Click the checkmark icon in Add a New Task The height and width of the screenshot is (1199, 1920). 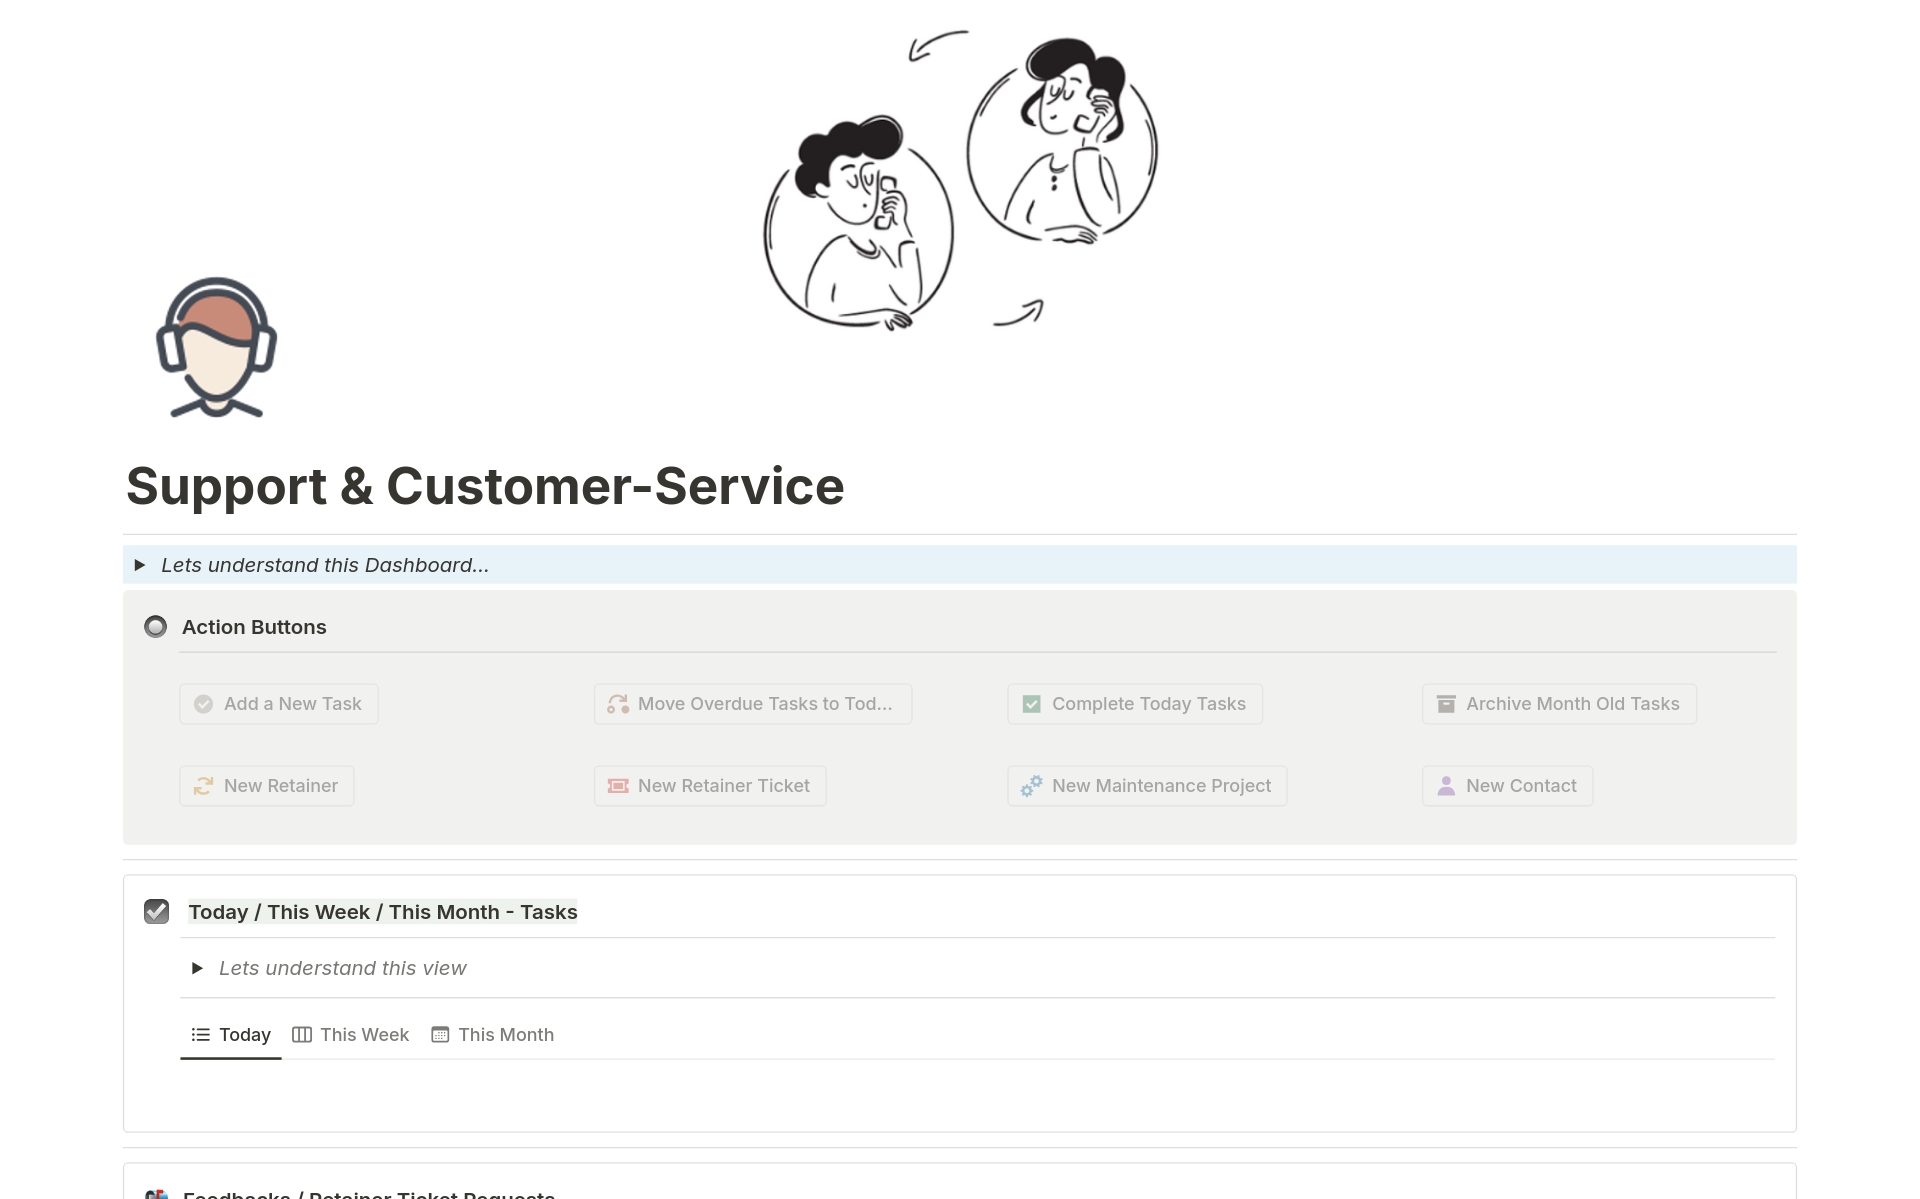point(203,704)
